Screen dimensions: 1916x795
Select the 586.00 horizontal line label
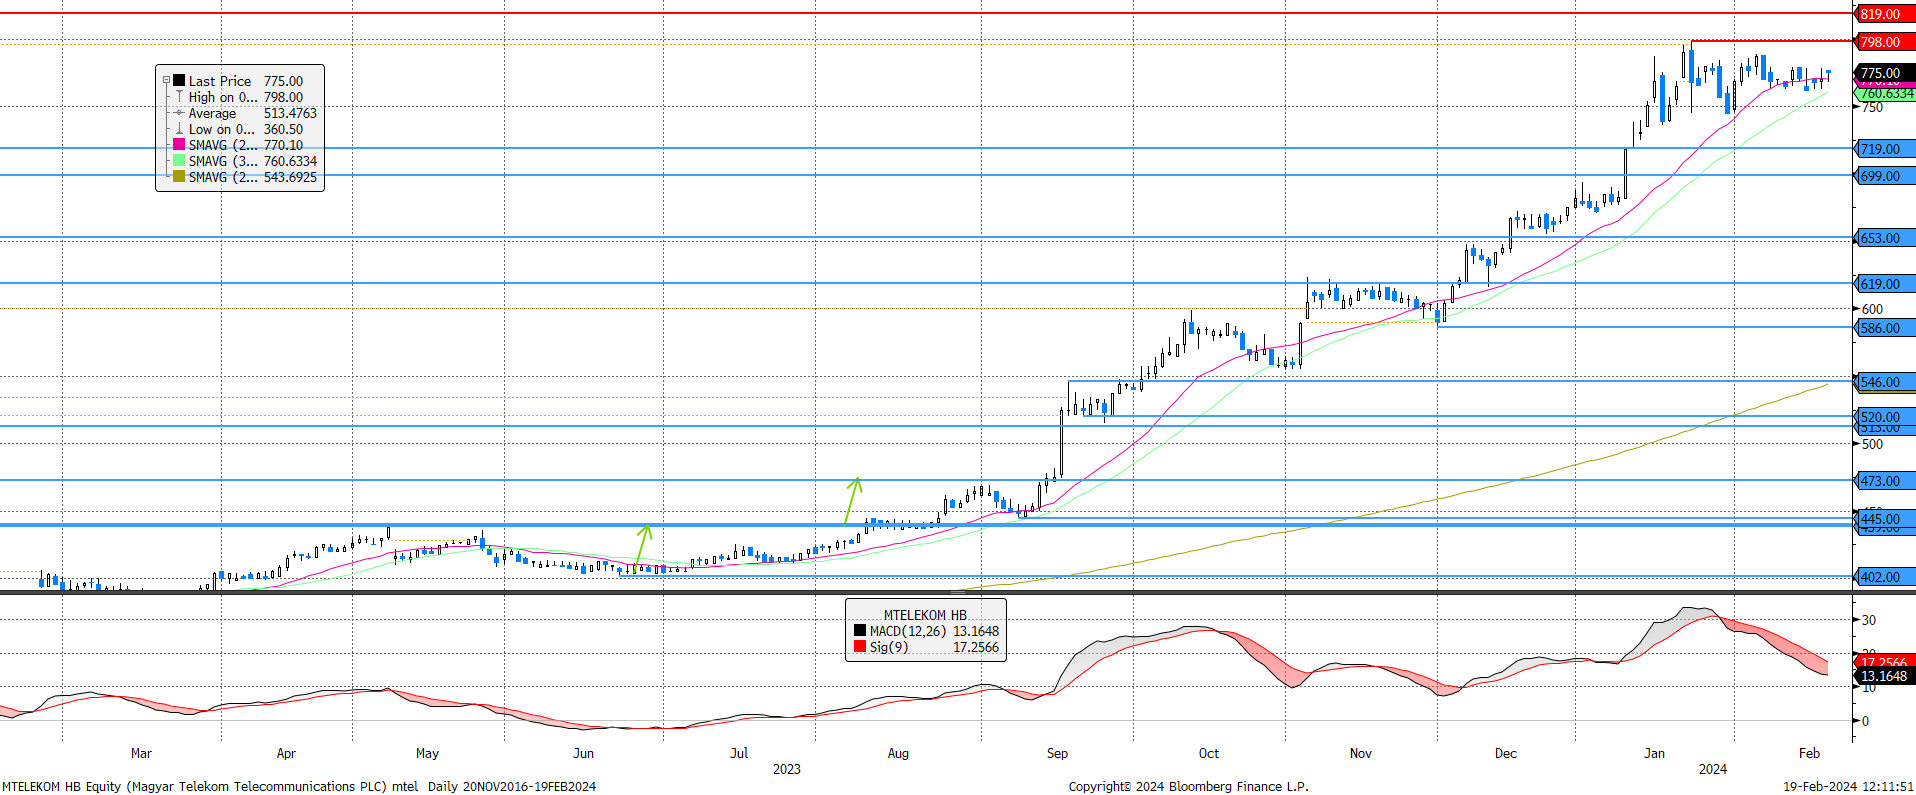[1883, 328]
